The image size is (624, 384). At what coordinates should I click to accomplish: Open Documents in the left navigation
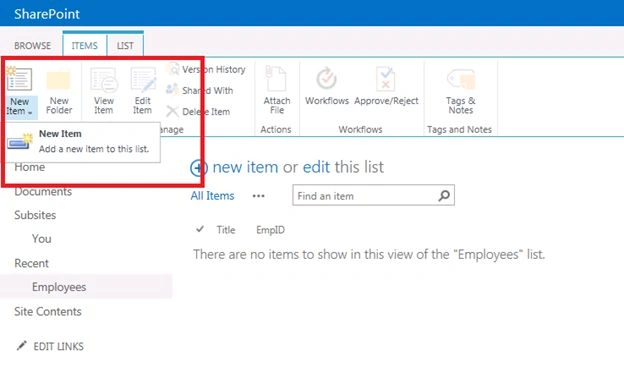point(43,191)
